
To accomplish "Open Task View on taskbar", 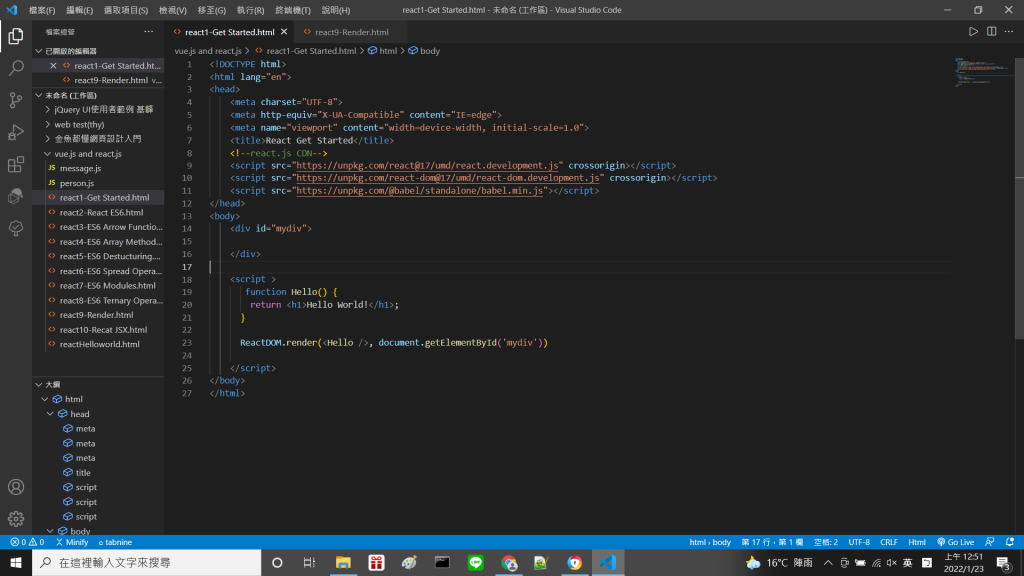I will point(310,562).
